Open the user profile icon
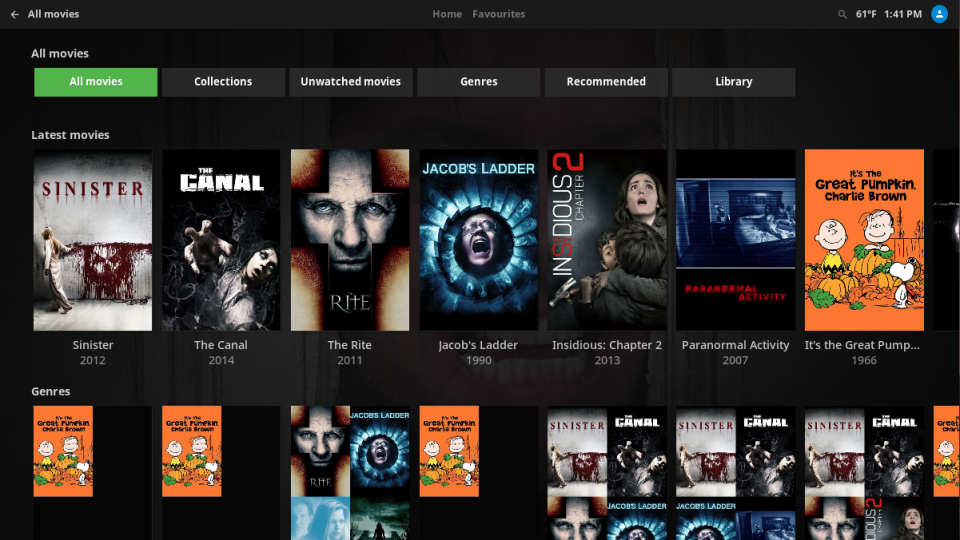The width and height of the screenshot is (960, 540). click(x=939, y=14)
